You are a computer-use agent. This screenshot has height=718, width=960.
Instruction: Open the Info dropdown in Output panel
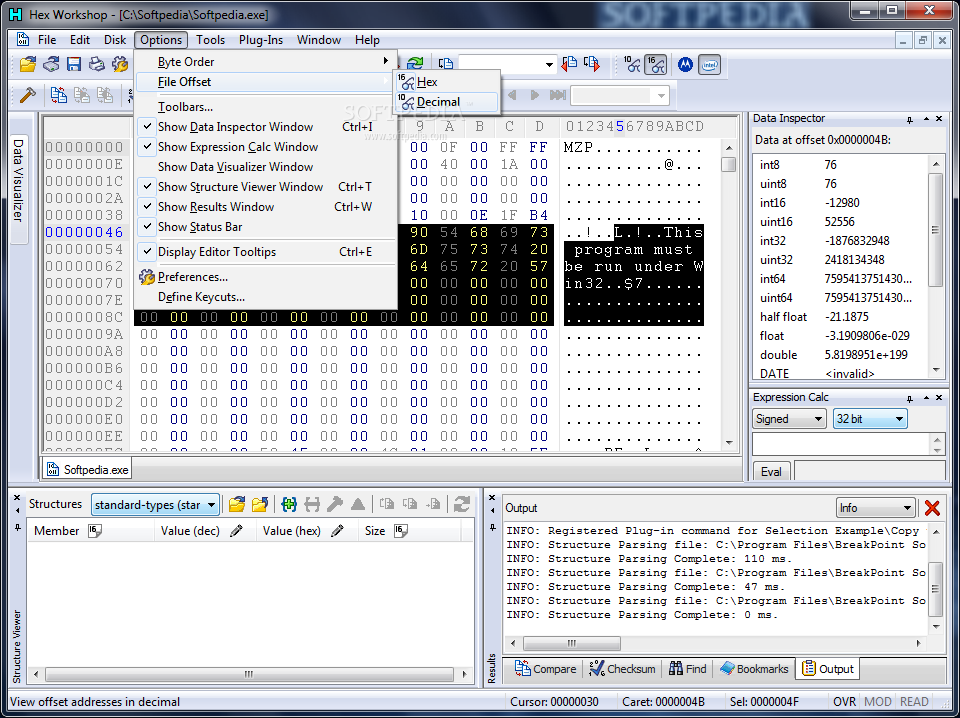click(875, 508)
